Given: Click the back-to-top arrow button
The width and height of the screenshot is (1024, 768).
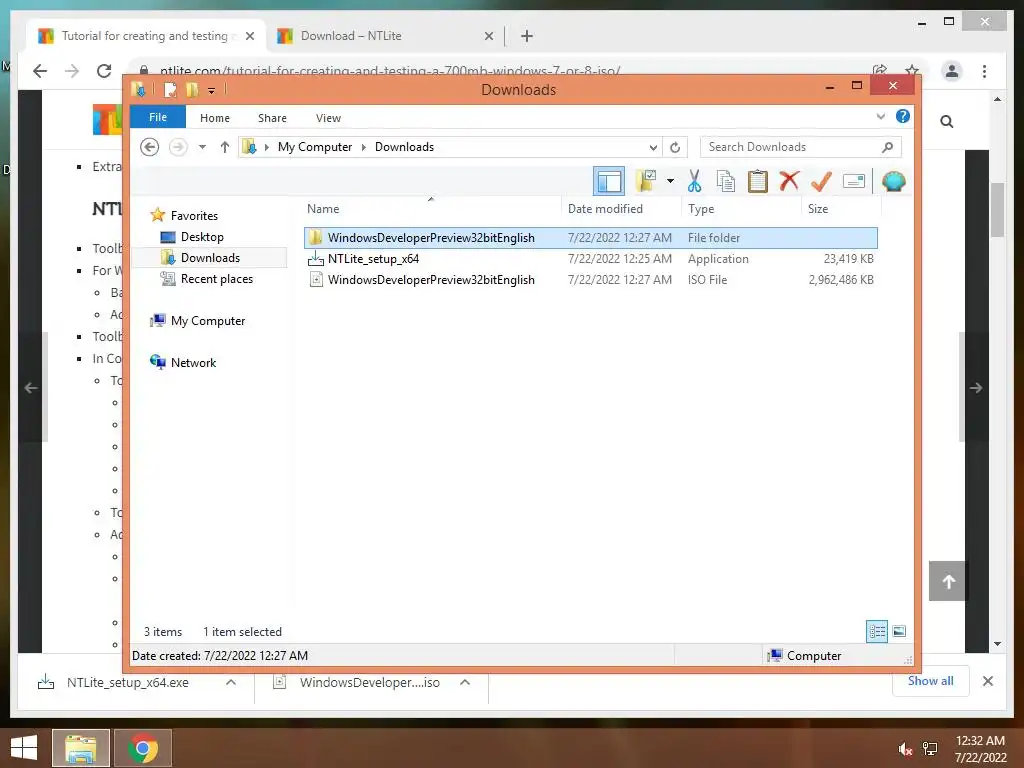Looking at the screenshot, I should coord(948,581).
